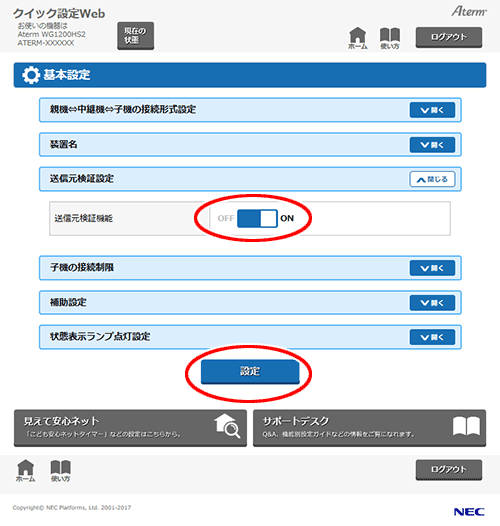
Task: Click the ログアウト button at the top right
Action: (x=449, y=37)
